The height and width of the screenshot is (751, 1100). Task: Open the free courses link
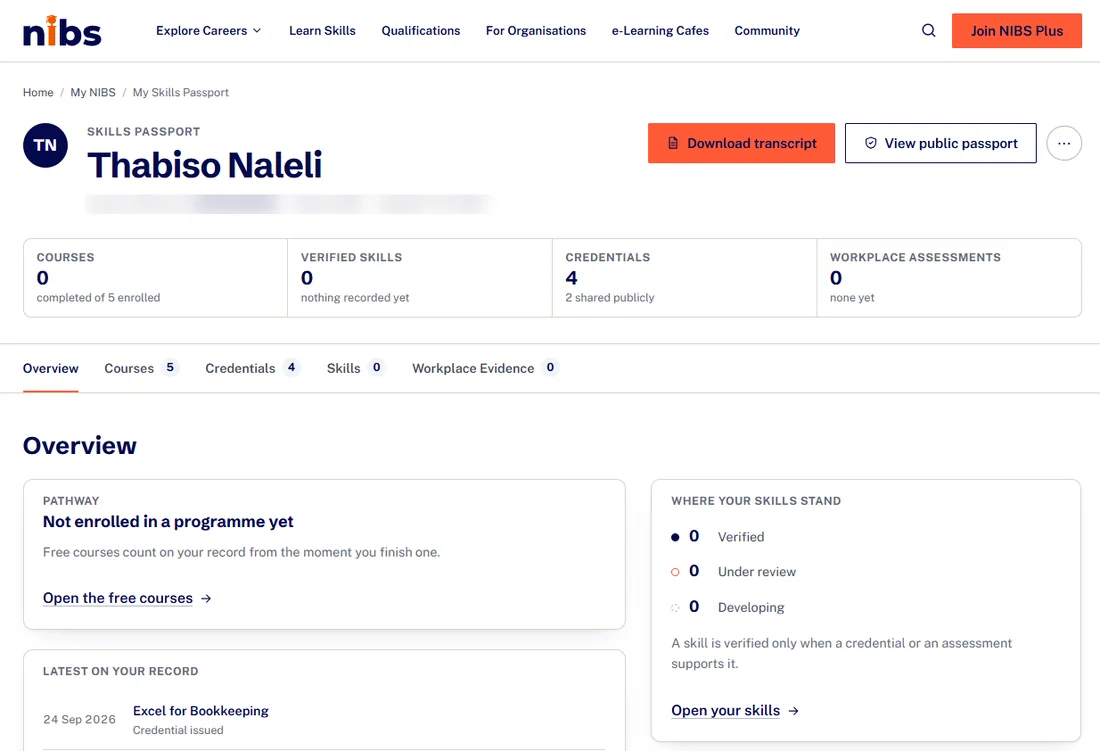click(x=118, y=598)
